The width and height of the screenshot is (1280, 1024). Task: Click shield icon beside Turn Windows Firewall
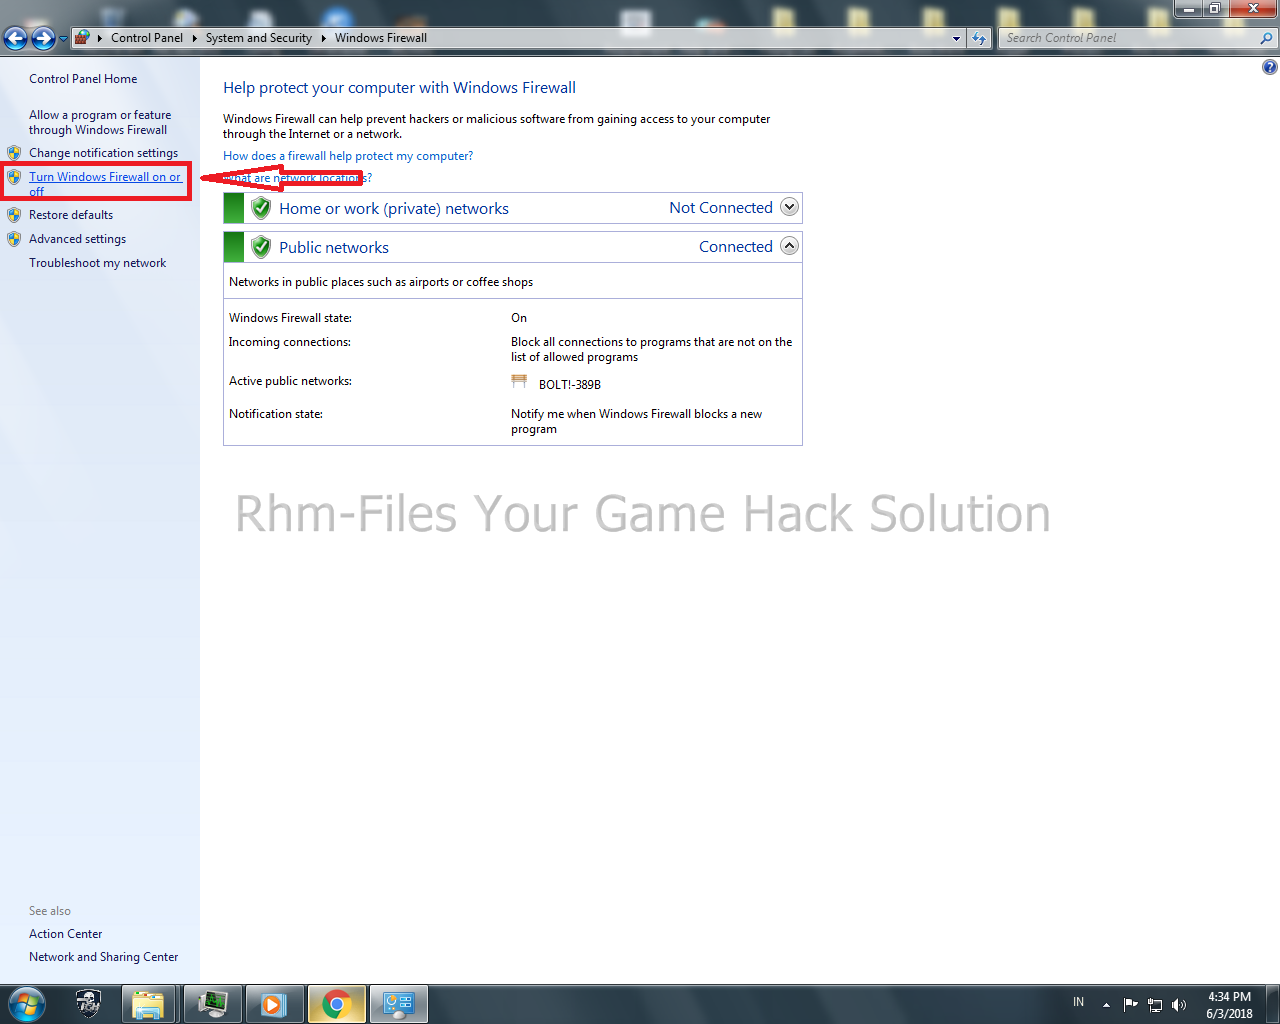[14, 177]
